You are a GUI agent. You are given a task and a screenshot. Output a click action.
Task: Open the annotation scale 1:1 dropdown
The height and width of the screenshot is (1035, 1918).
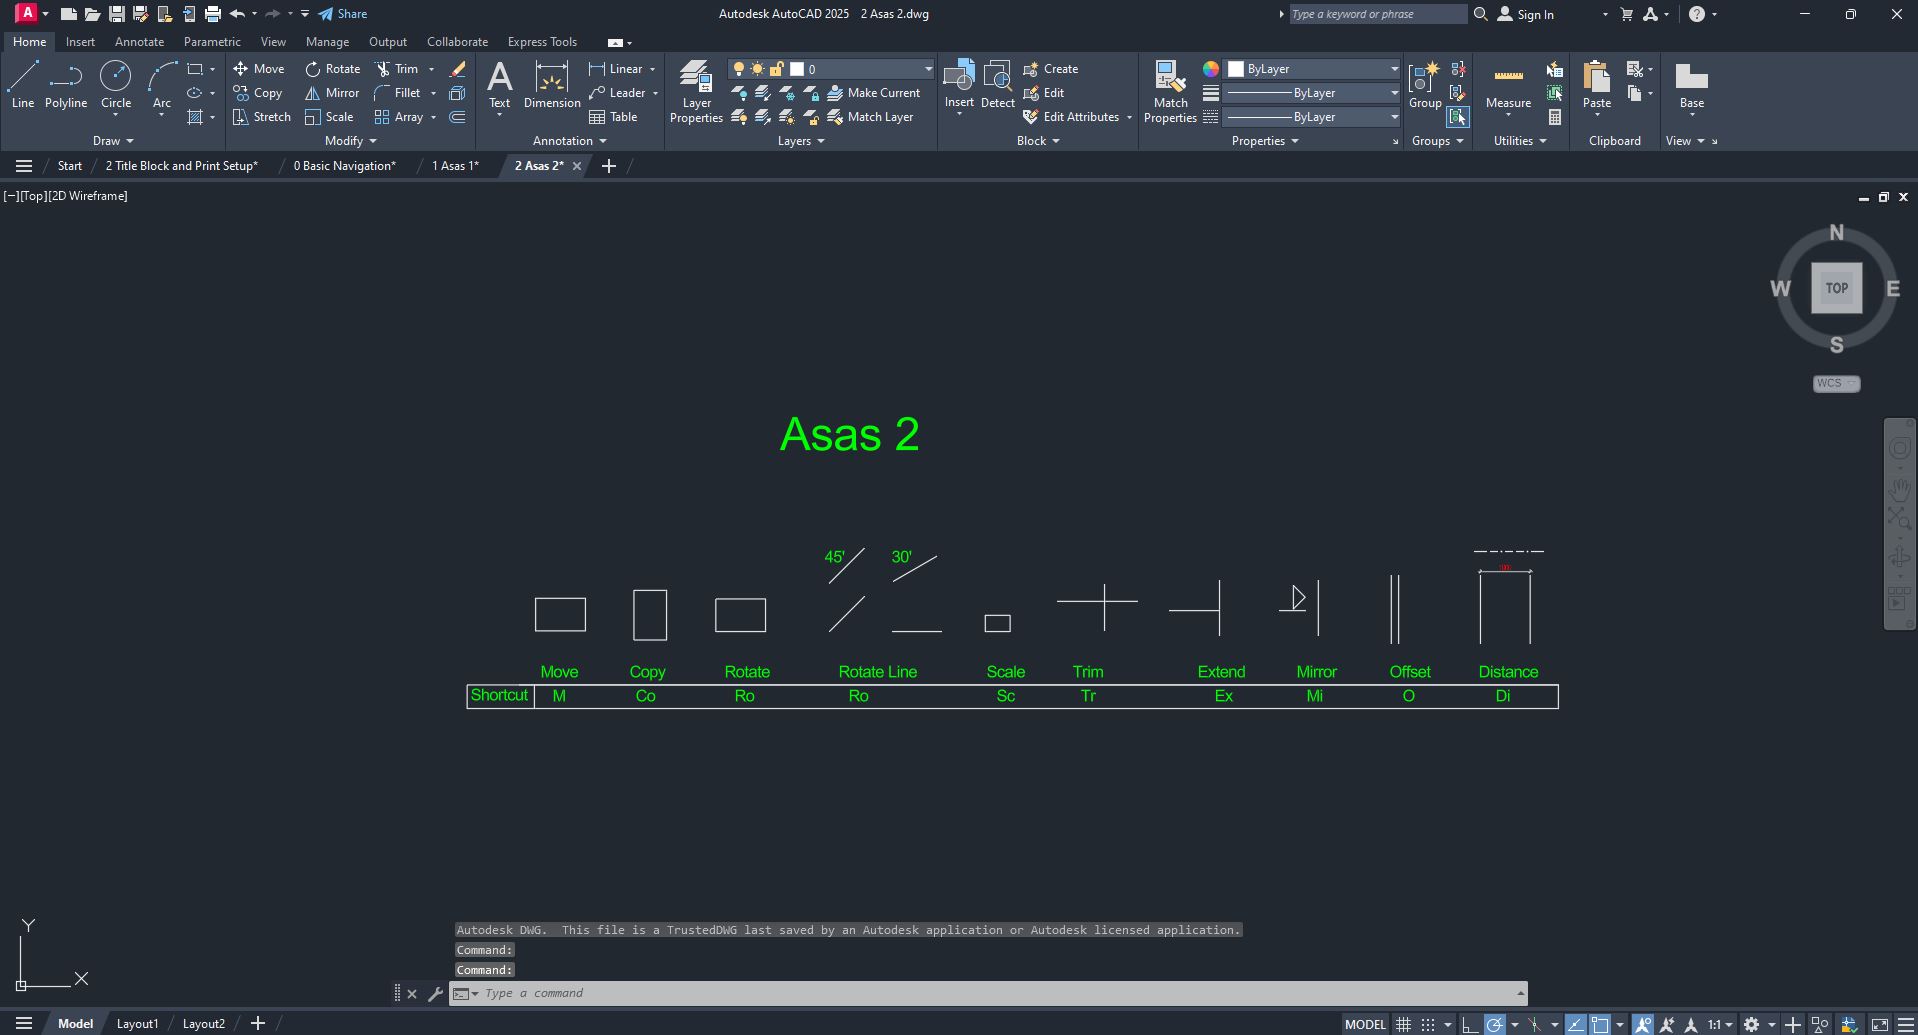tap(1720, 1025)
